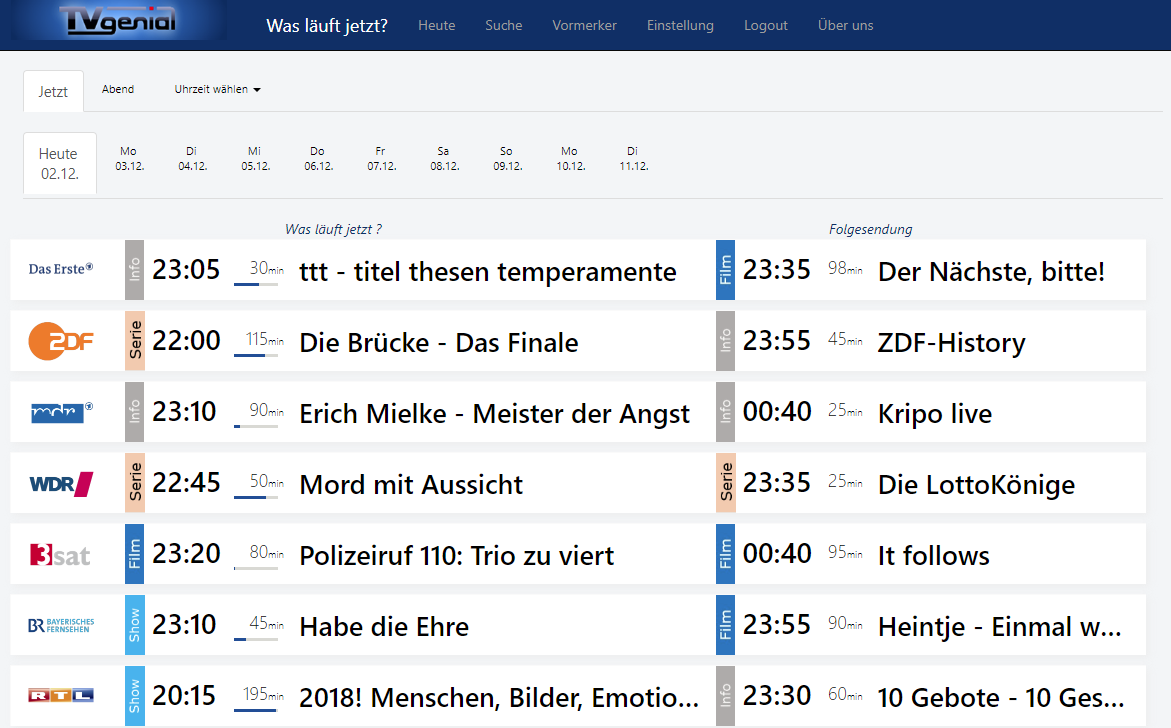Select the WDR channel logo
Viewport: 1171px width, 728px height.
[x=59, y=483]
